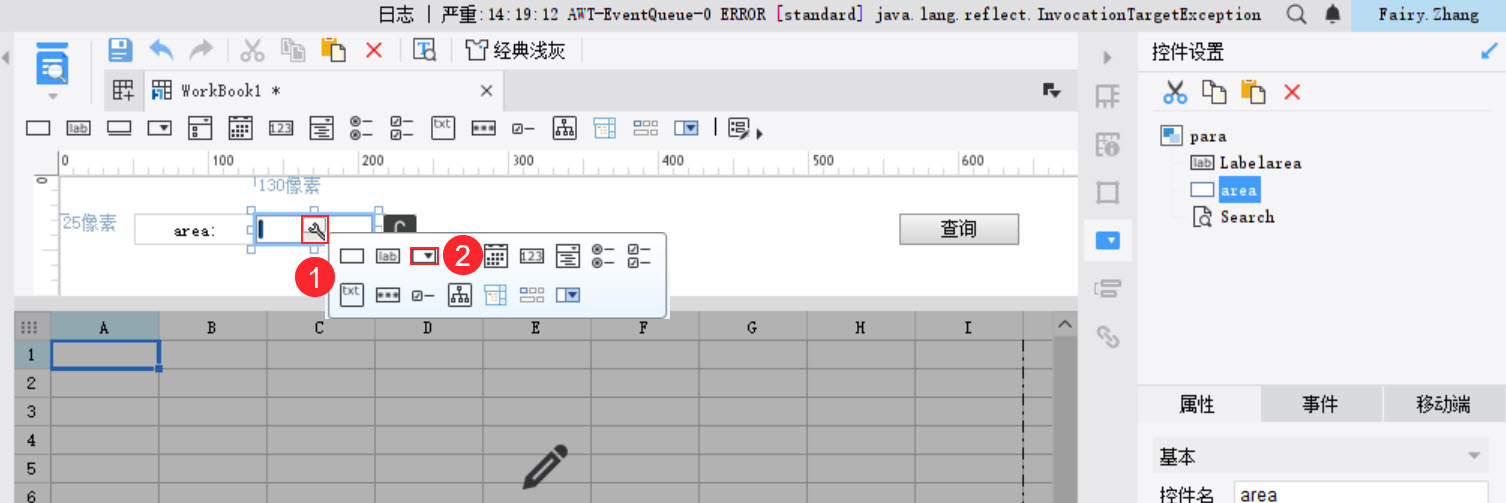The height and width of the screenshot is (503, 1506).
Task: Choose the lab label widget in the popup
Action: coord(387,256)
